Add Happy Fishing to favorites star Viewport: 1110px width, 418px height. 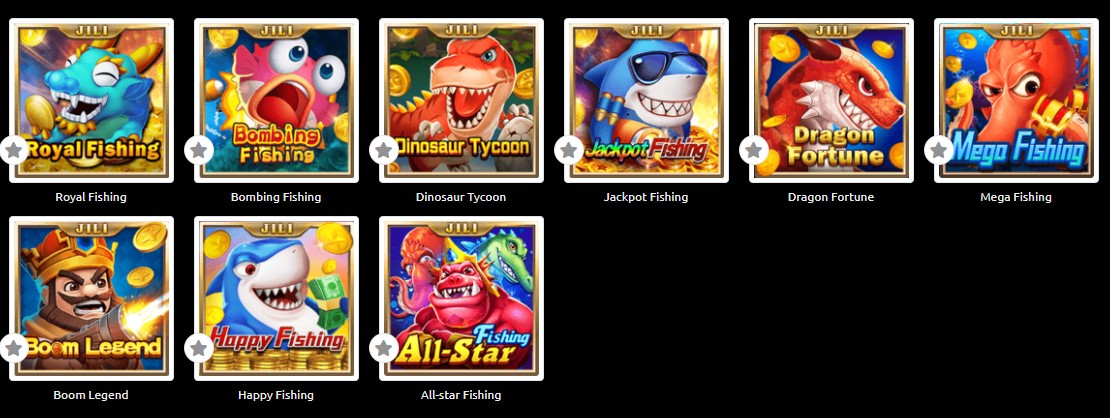[199, 348]
